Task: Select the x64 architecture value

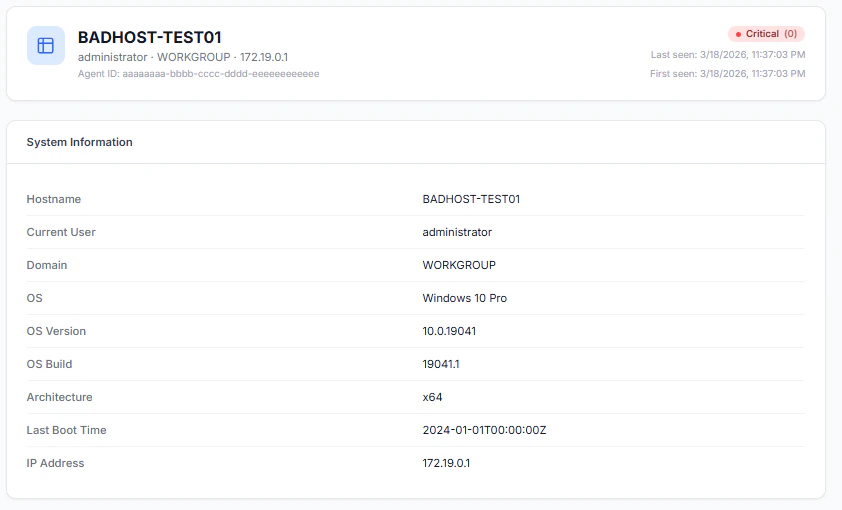Action: tap(432, 397)
